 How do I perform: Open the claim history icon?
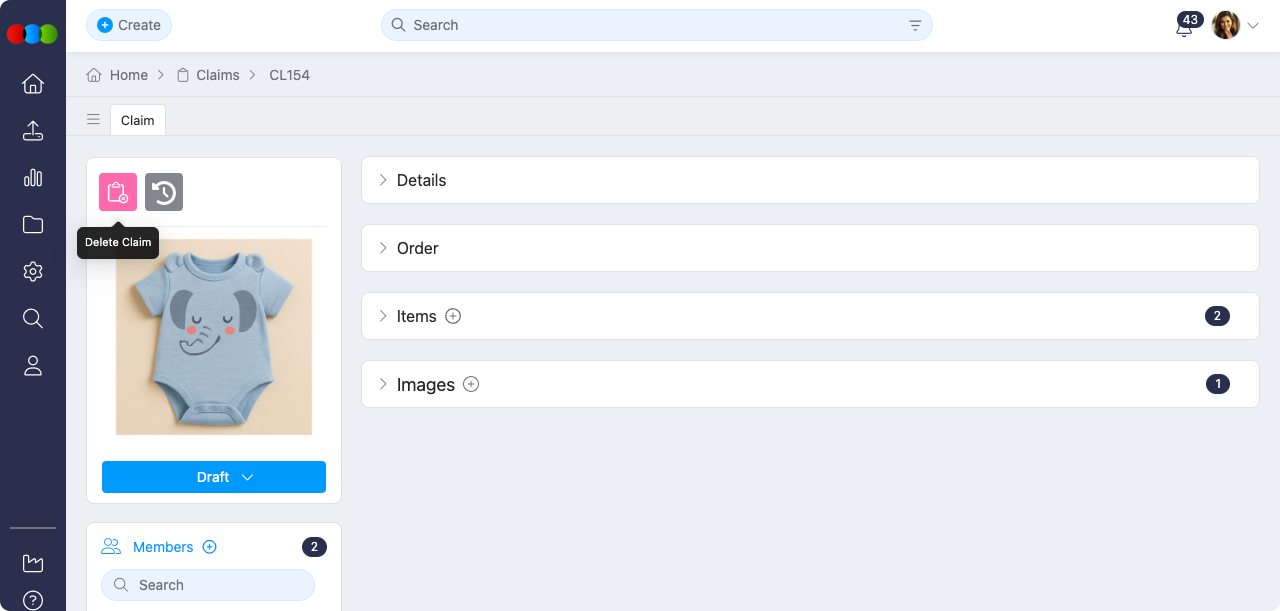pyautogui.click(x=164, y=192)
